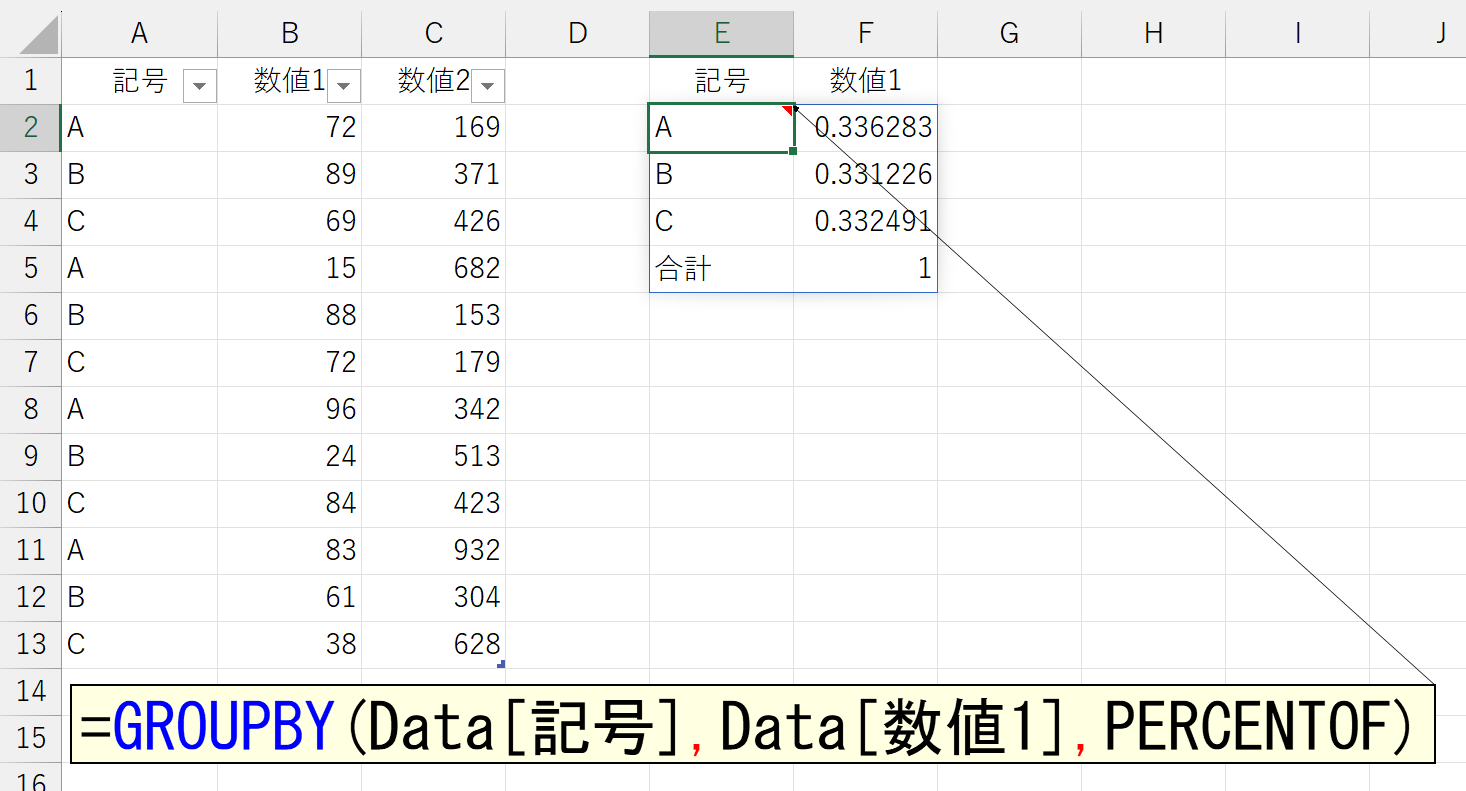Viewport: 1466px width, 791px height.
Task: Click cell B2 with value 72
Action: [x=290, y=128]
